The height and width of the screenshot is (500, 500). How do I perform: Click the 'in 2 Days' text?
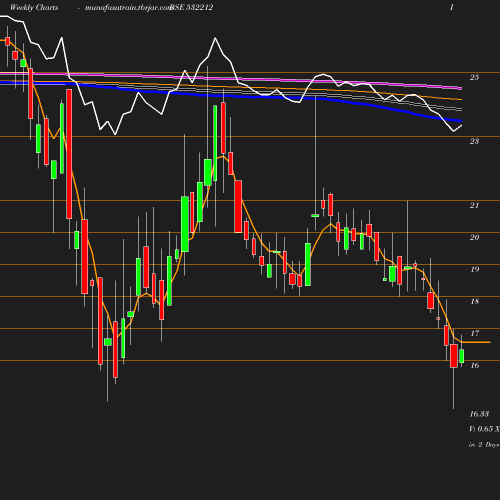(x=484, y=445)
